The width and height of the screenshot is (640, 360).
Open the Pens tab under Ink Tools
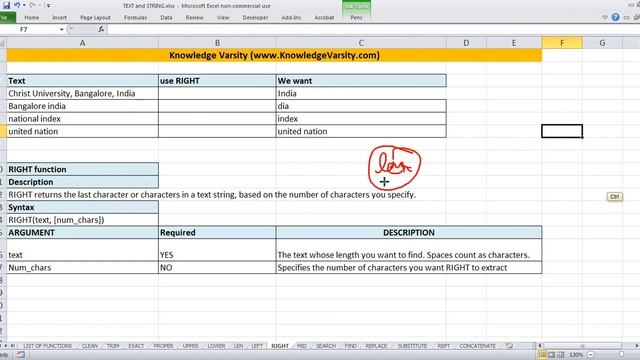point(356,18)
